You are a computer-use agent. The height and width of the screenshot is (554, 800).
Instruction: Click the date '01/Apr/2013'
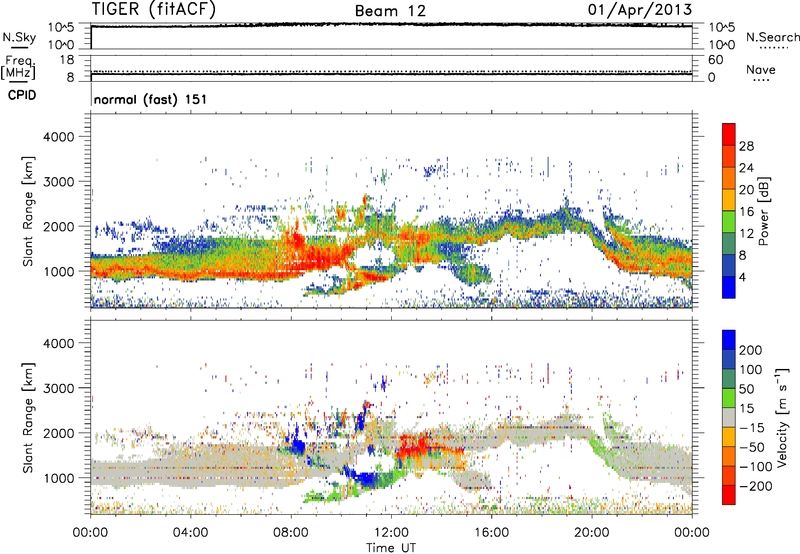[x=640, y=10]
